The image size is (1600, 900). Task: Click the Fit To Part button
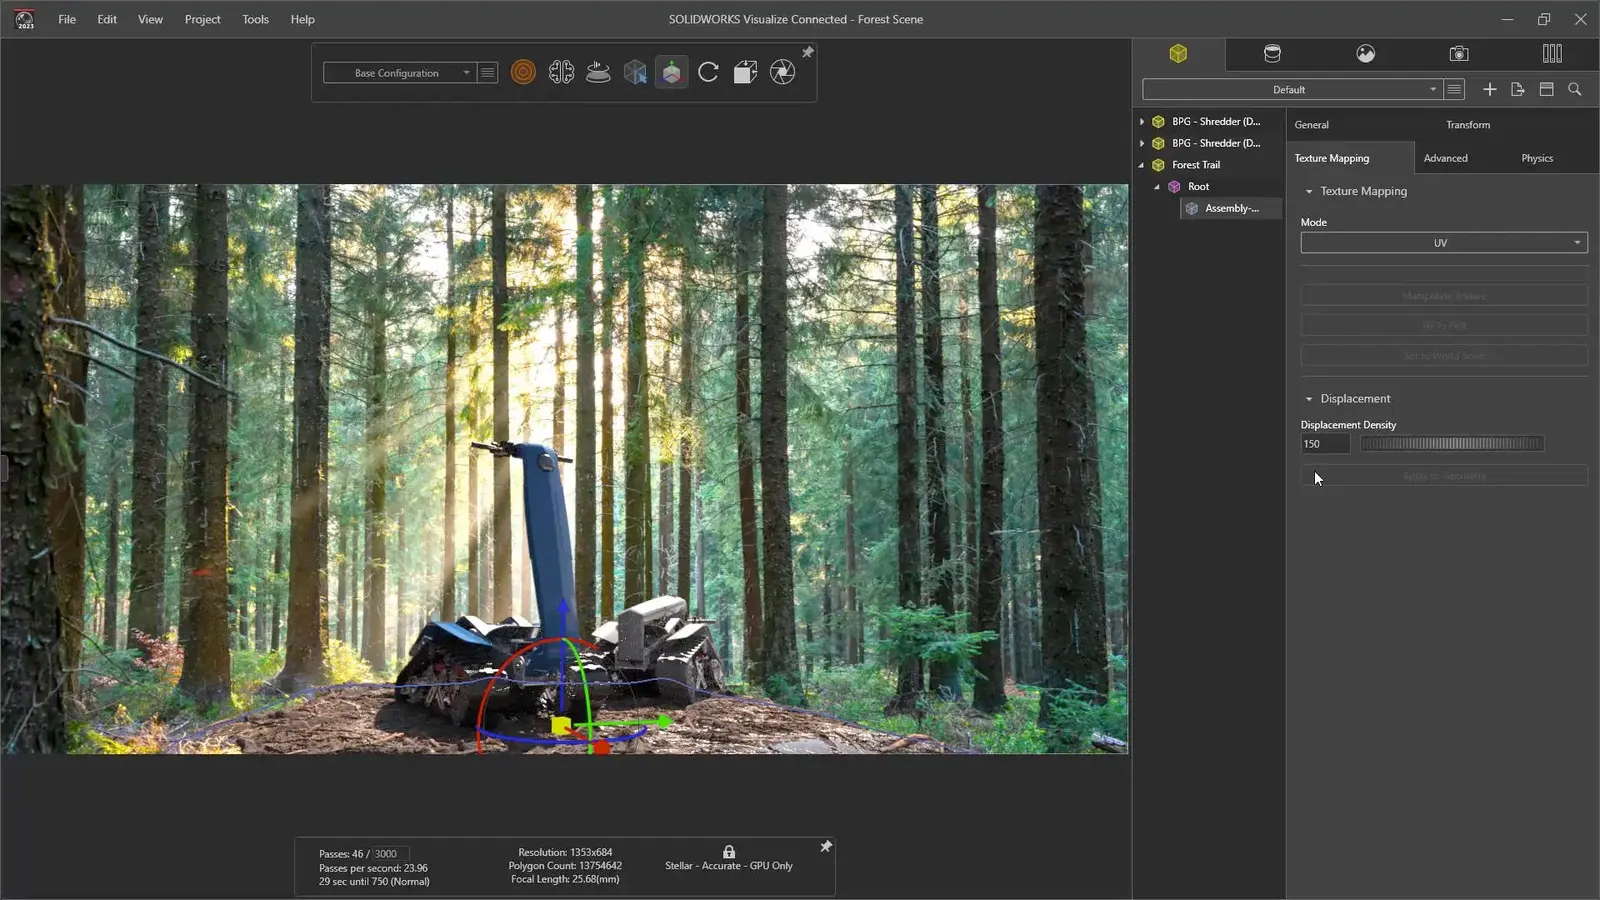[1443, 326]
